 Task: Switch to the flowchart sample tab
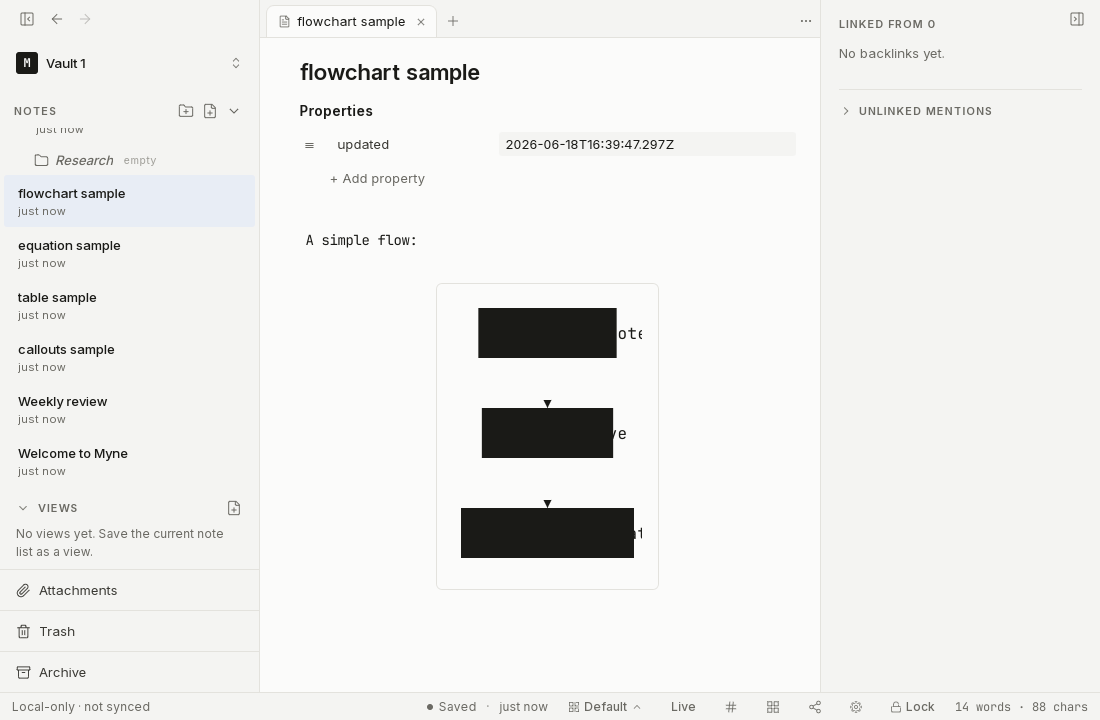(x=351, y=22)
